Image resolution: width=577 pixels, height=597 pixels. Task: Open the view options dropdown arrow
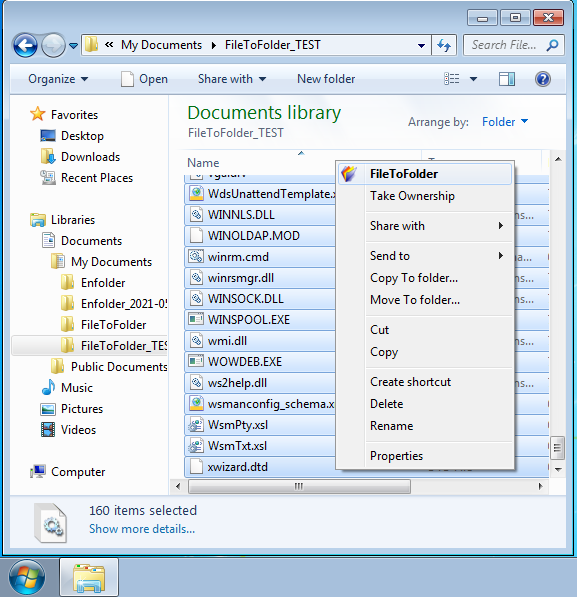(x=473, y=79)
